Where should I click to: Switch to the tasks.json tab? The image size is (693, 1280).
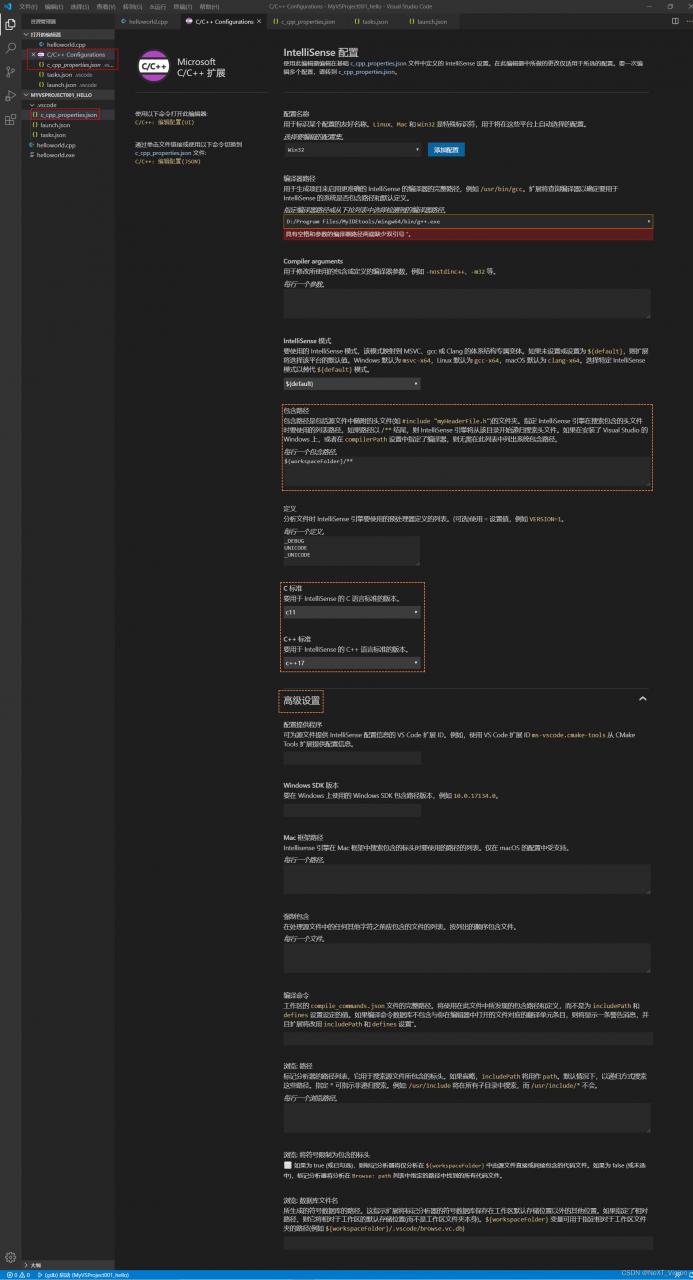click(x=374, y=21)
